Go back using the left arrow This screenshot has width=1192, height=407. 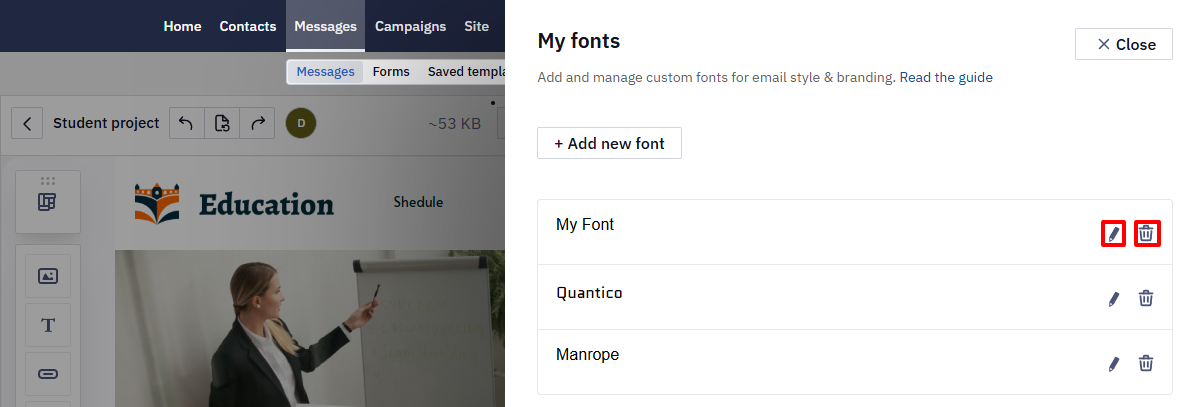[27, 123]
